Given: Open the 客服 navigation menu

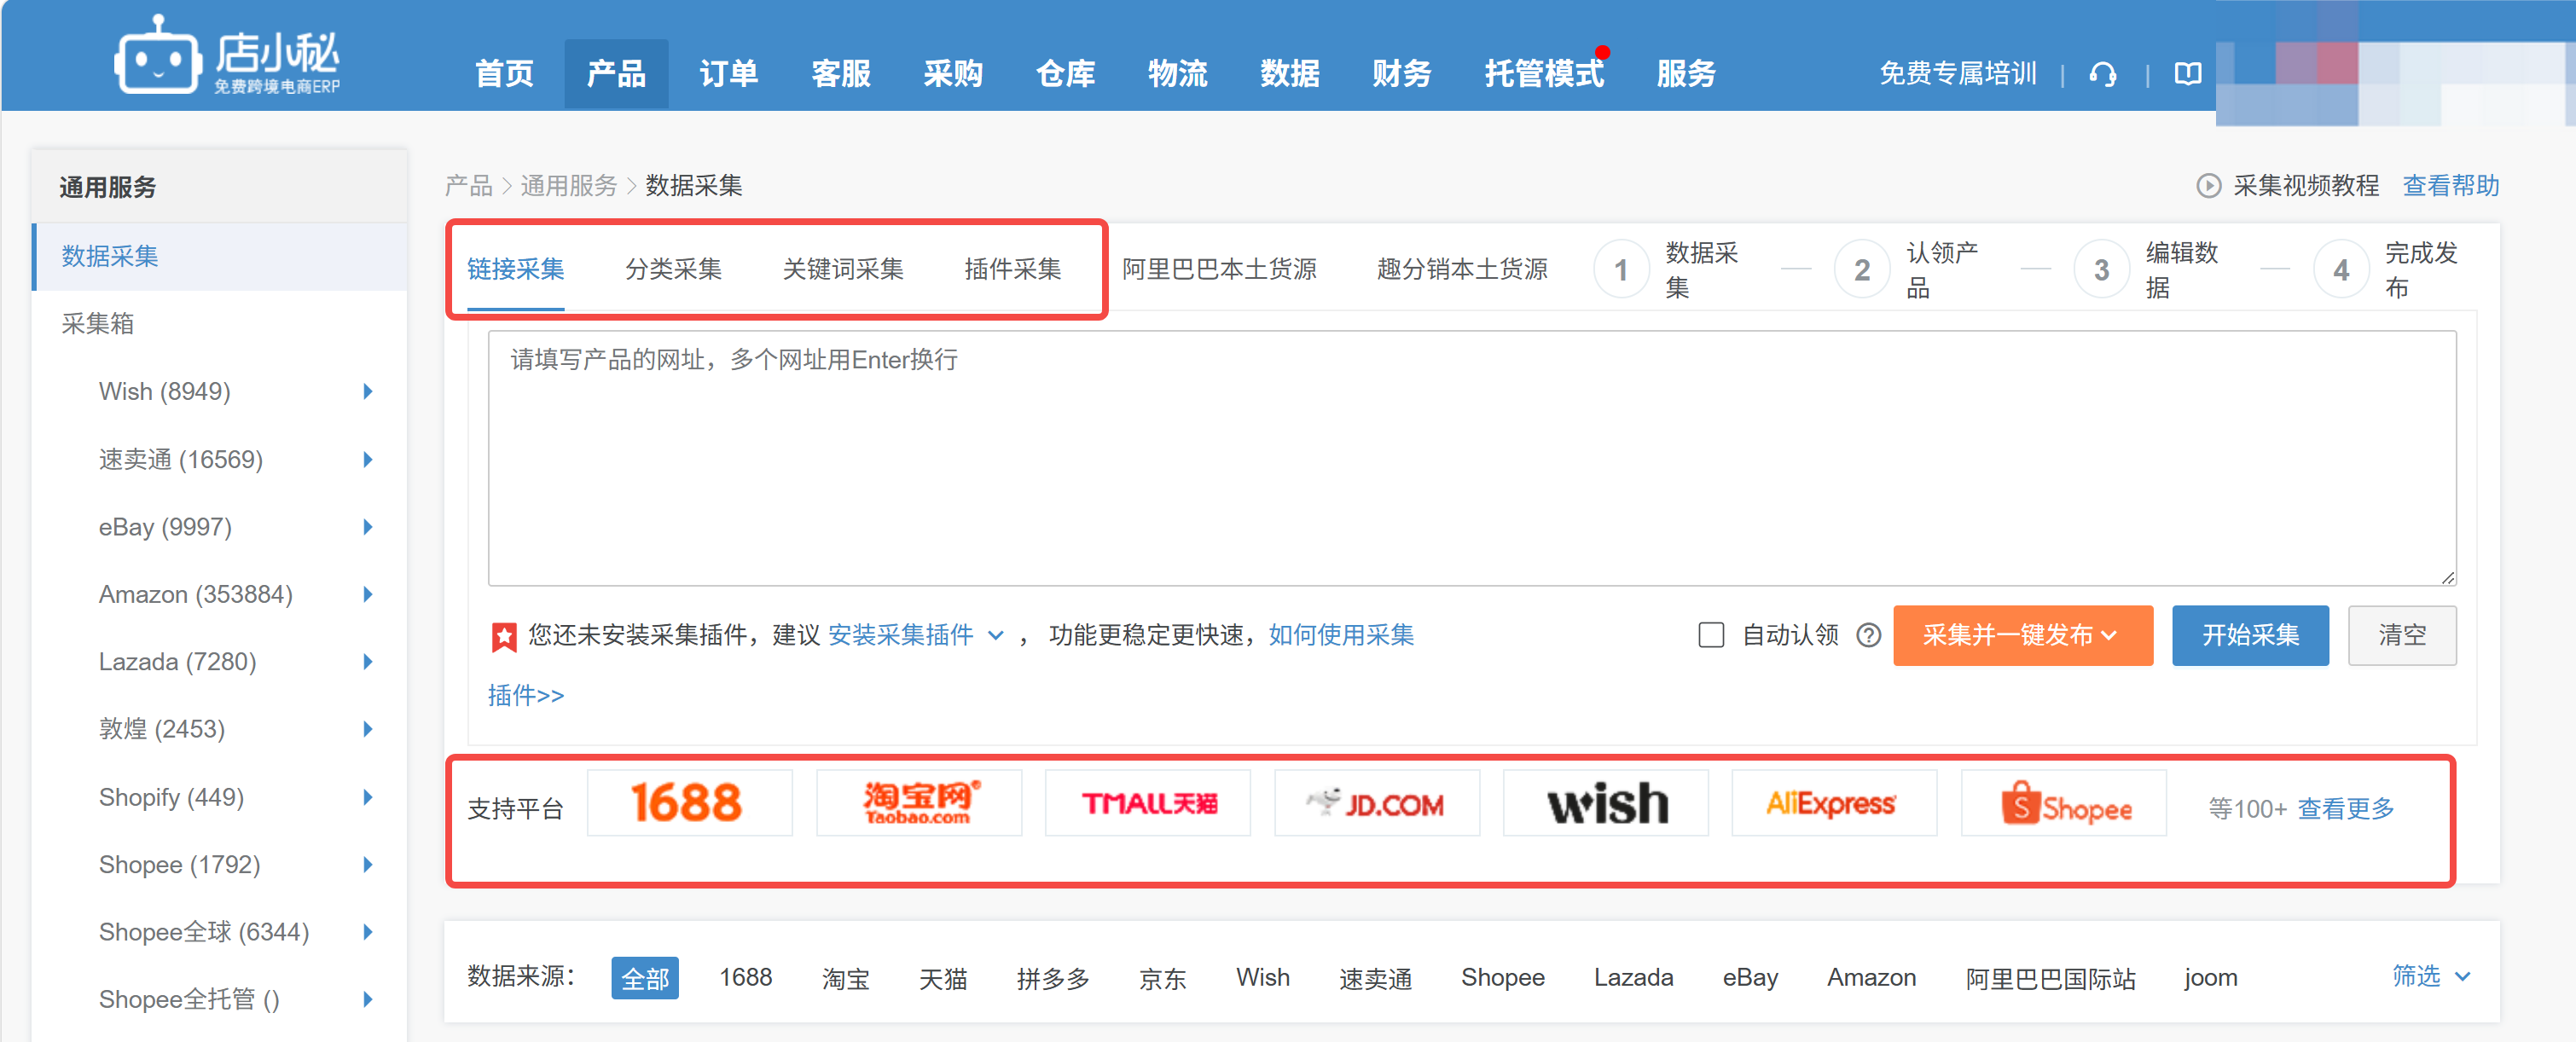Looking at the screenshot, I should (x=841, y=73).
